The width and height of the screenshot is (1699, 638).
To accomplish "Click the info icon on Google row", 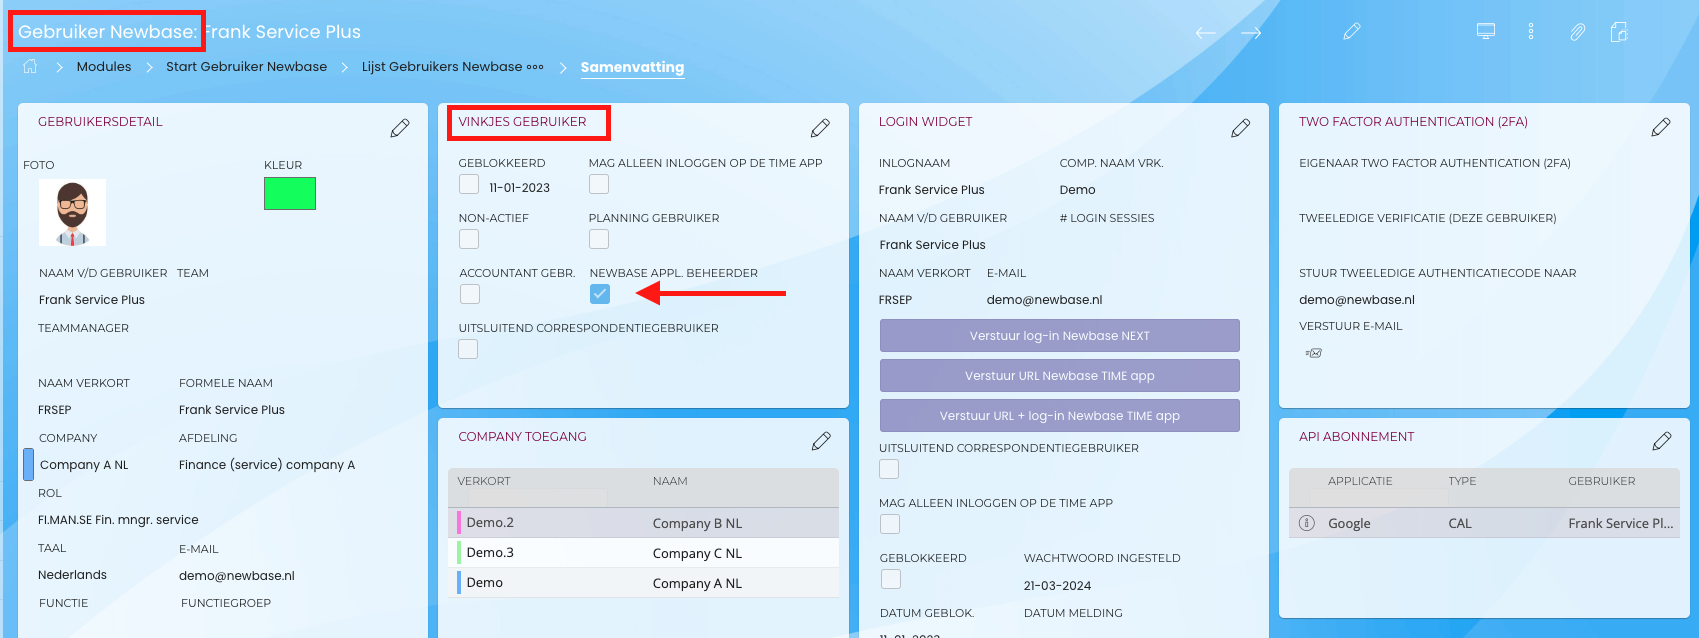I will 1306,523.
